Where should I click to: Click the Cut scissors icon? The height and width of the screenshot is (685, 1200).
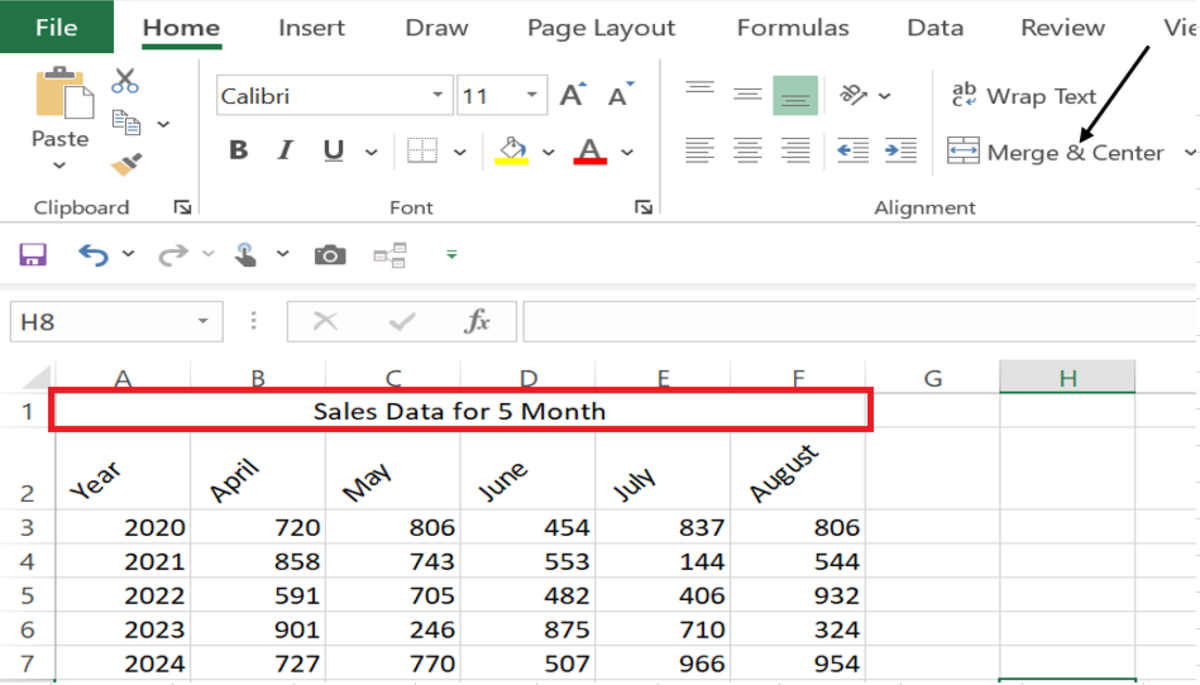tap(125, 80)
